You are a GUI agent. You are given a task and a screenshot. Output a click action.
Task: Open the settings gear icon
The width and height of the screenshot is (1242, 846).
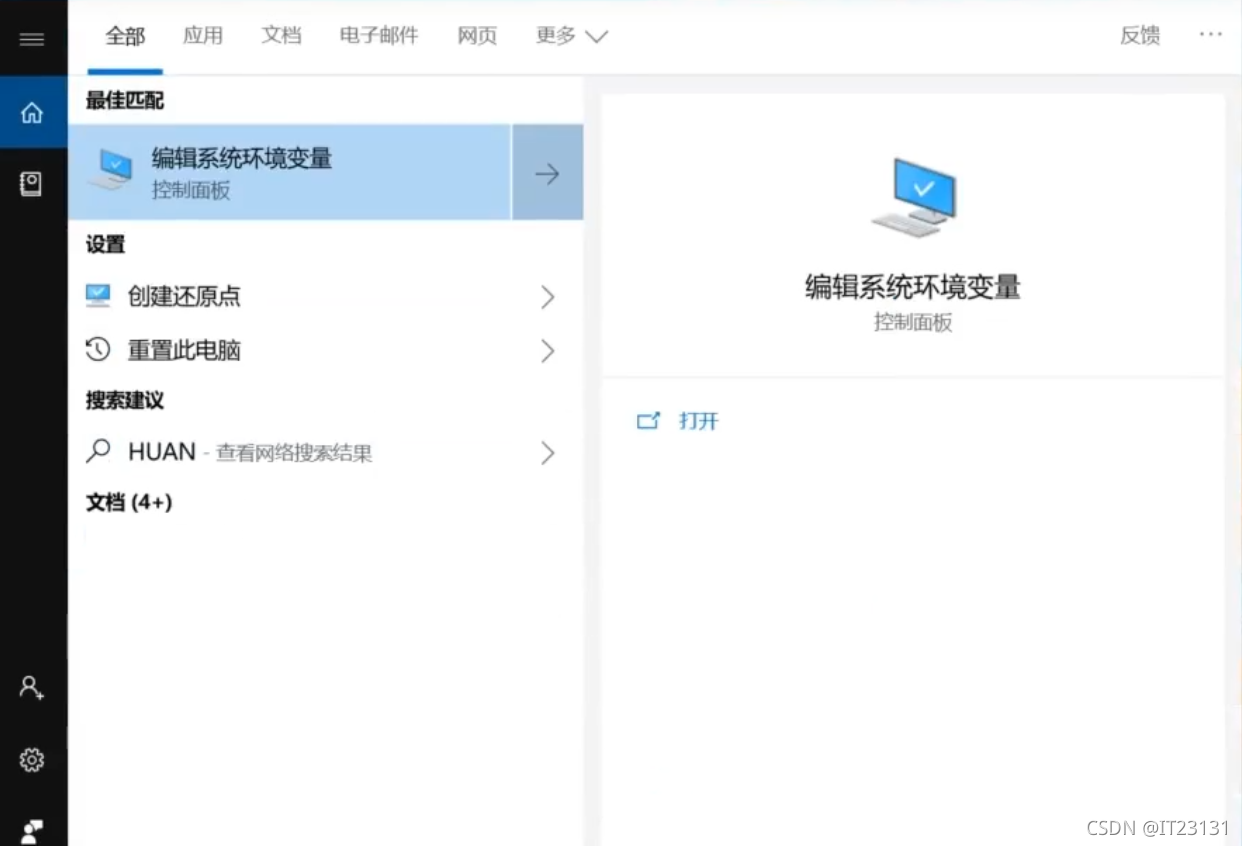pyautogui.click(x=32, y=760)
